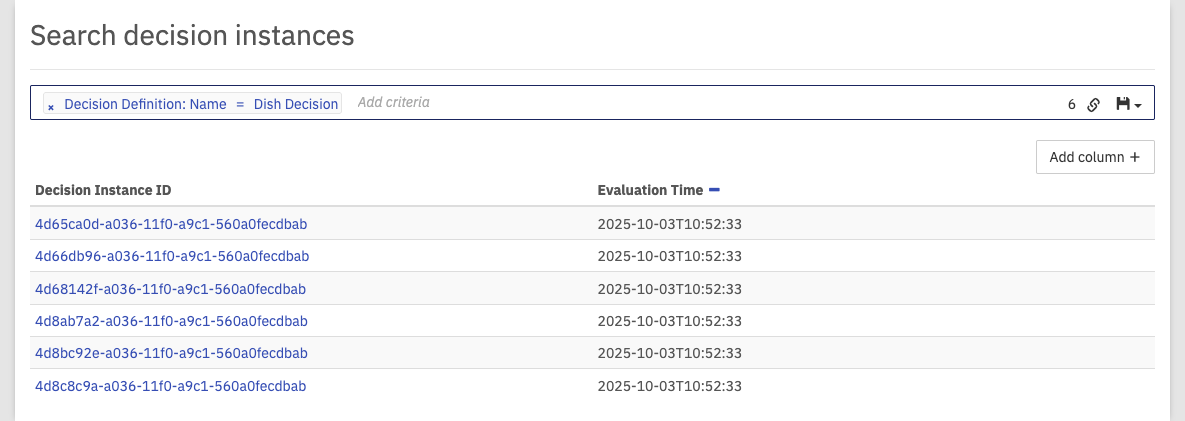Copy the search link via the chain icon
This screenshot has width=1185, height=421.
point(1094,104)
